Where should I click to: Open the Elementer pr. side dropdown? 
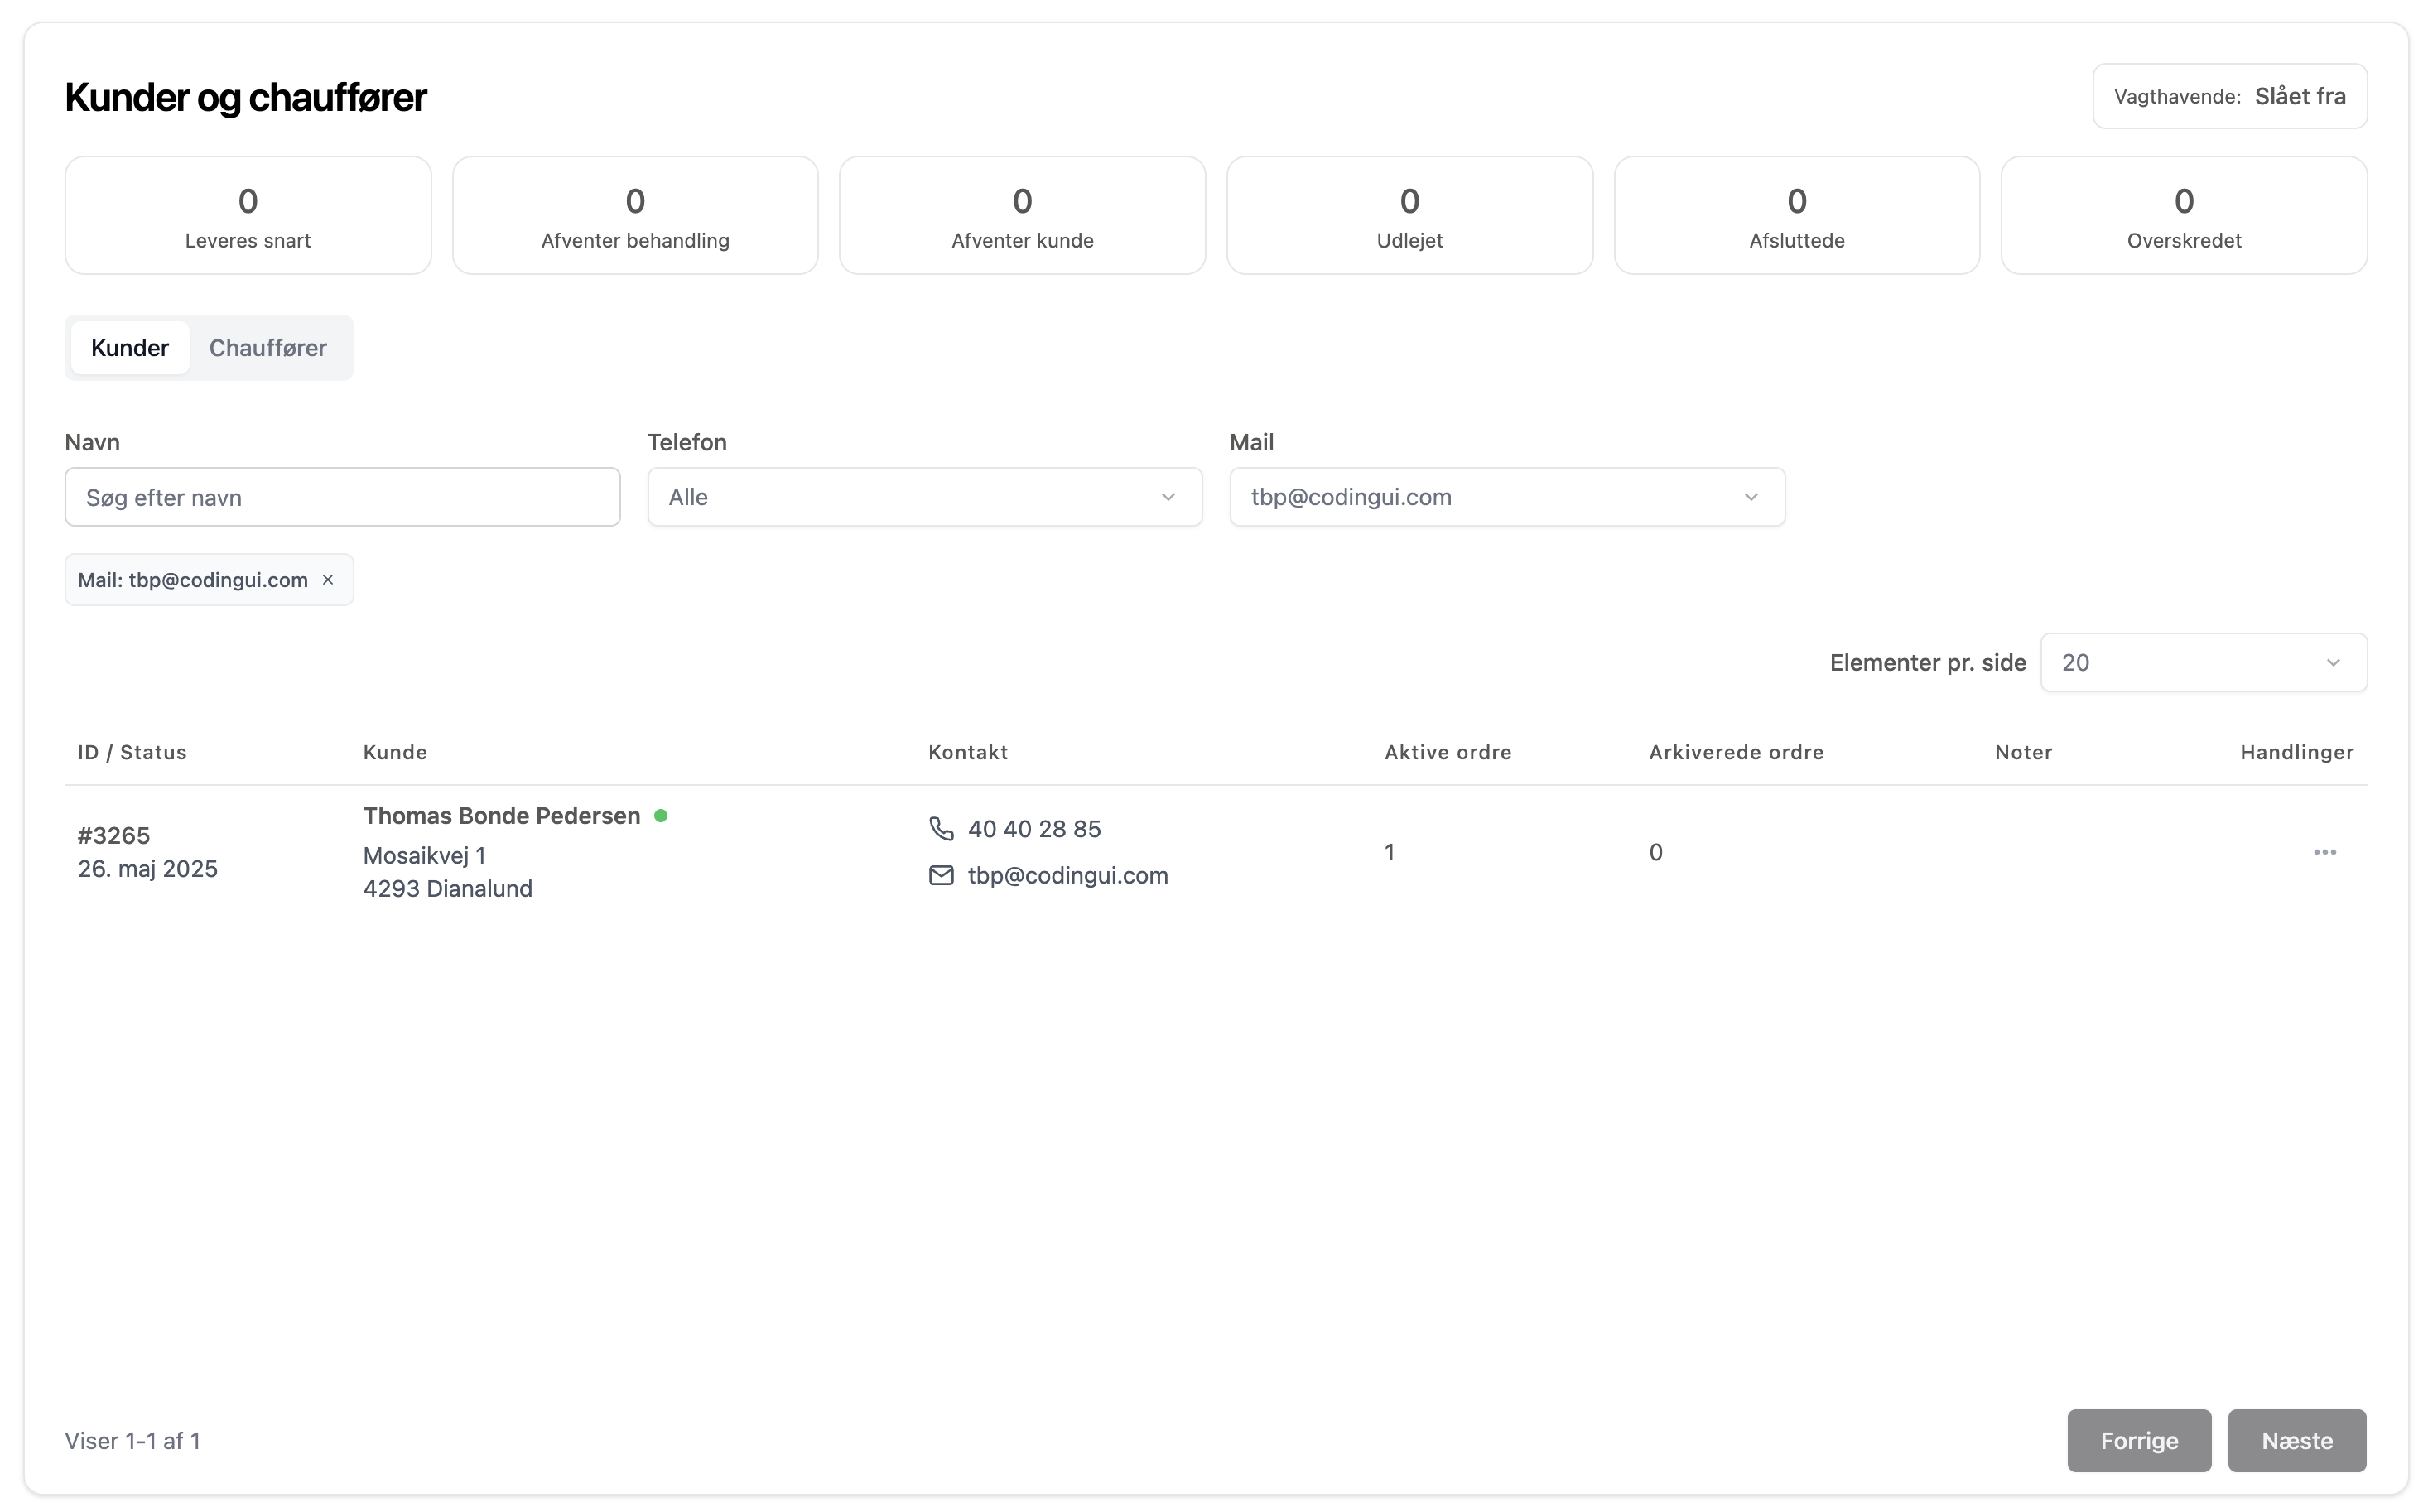tap(2202, 662)
